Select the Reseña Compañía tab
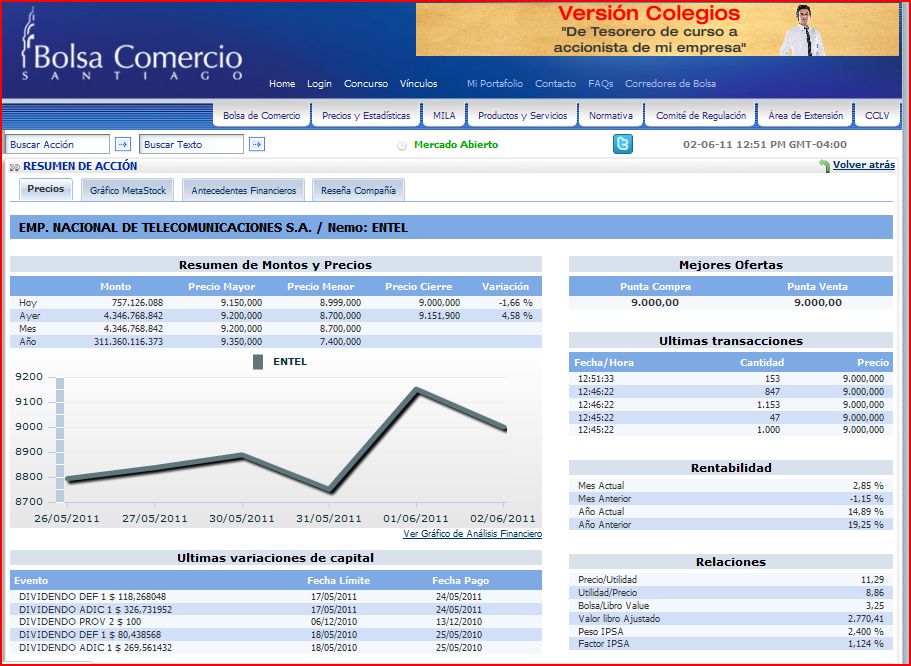Viewport: 911px width, 666px height. 359,190
